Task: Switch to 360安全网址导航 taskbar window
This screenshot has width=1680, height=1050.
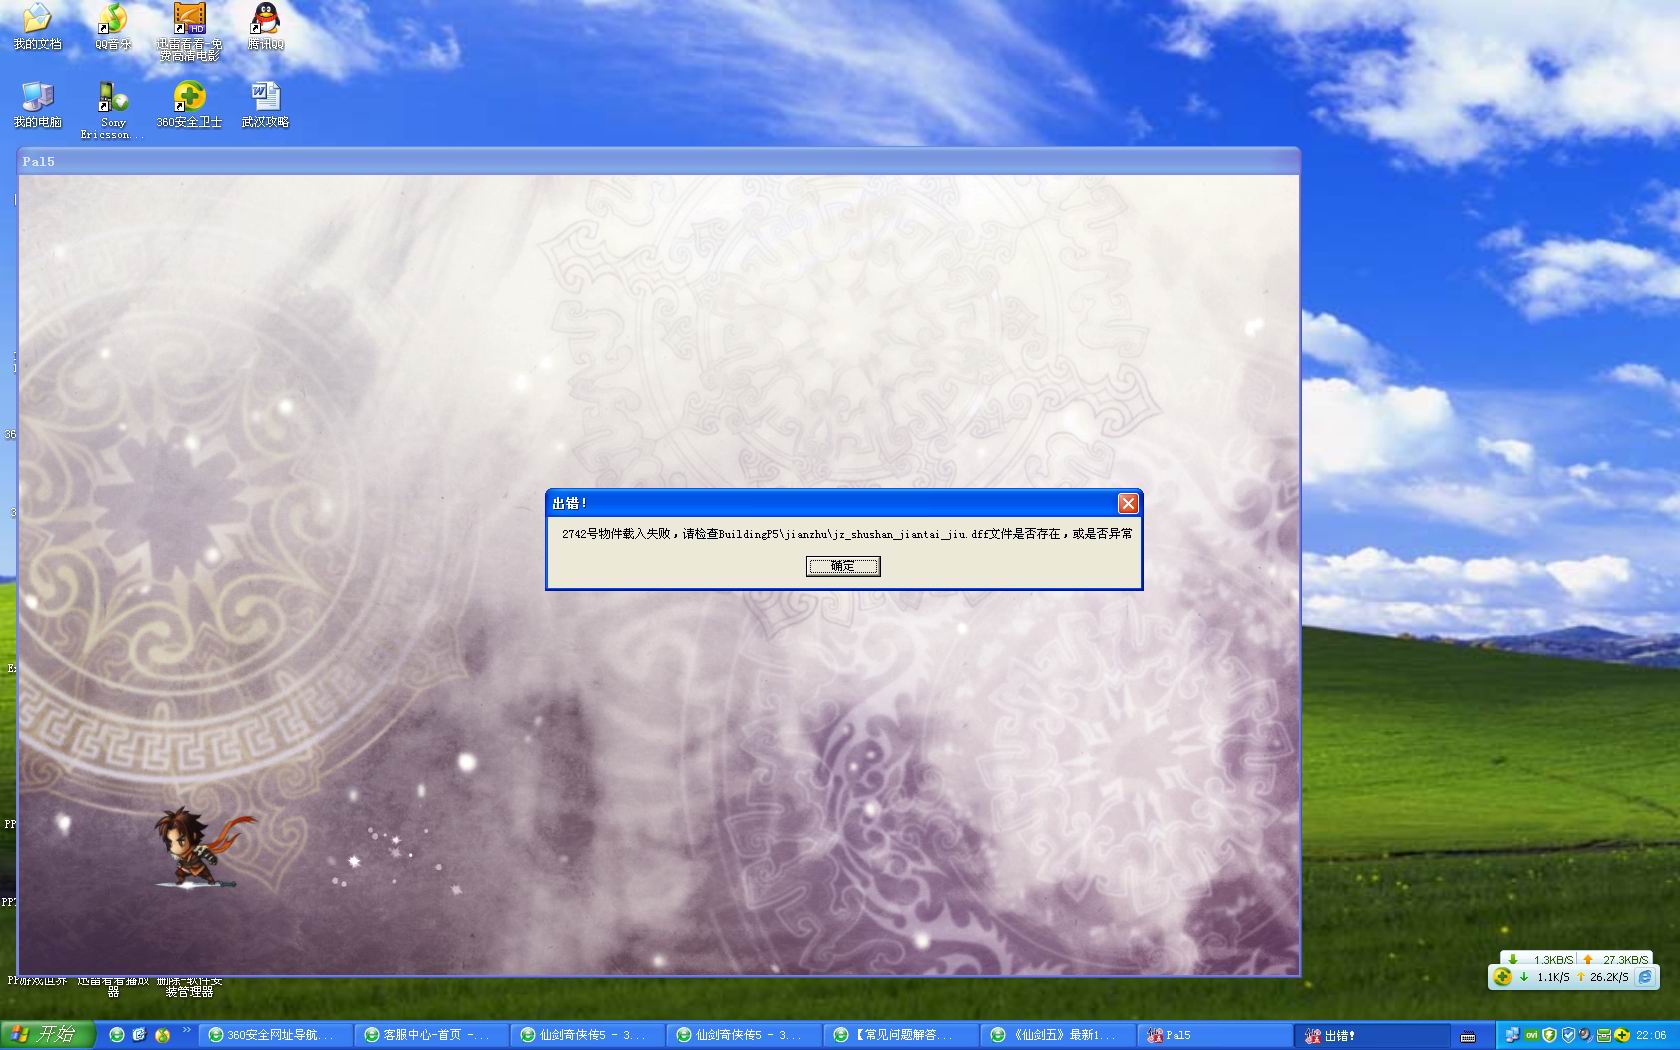Action: (x=276, y=1035)
